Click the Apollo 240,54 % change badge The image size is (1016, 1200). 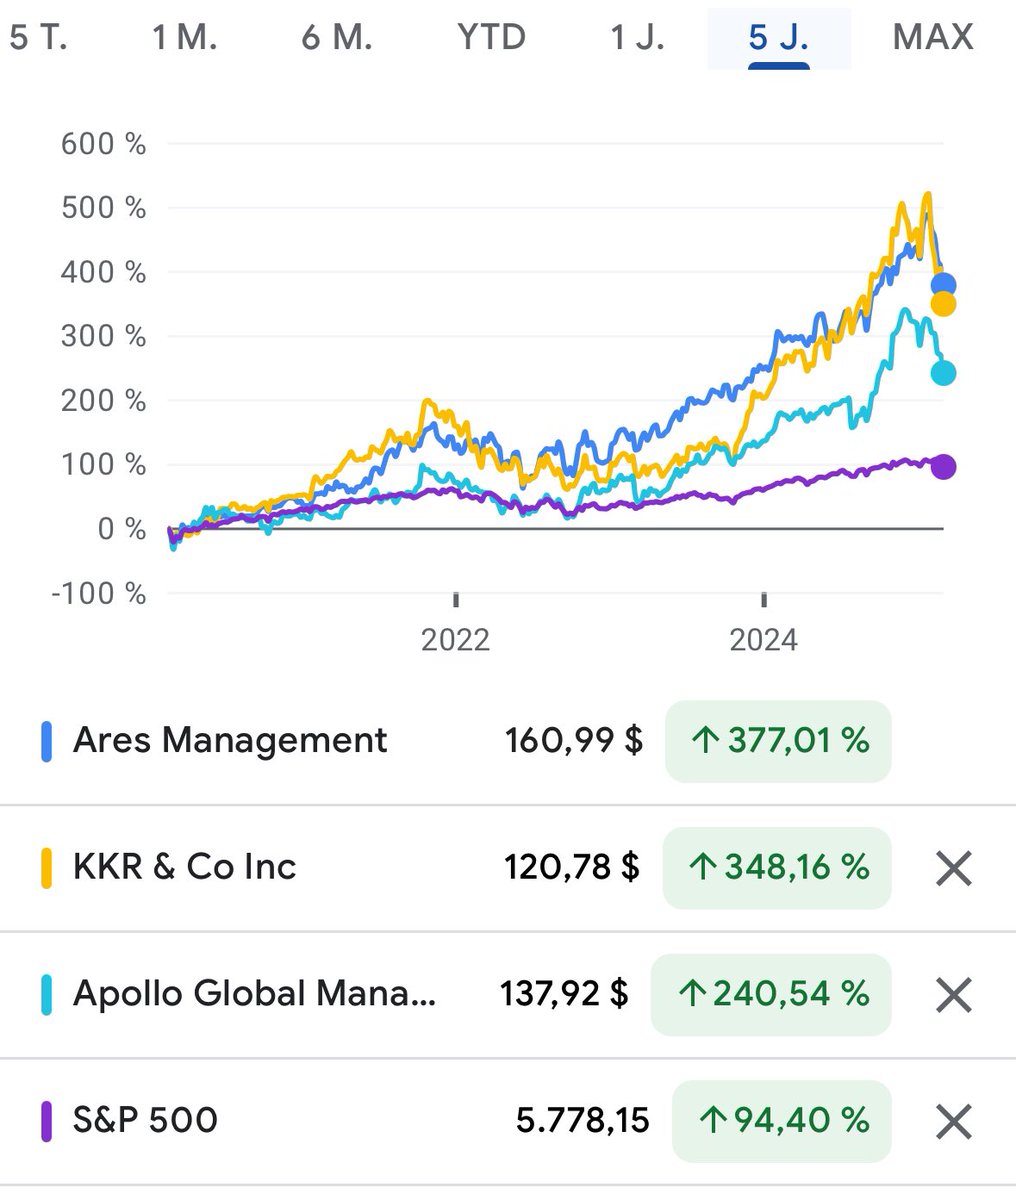(771, 995)
